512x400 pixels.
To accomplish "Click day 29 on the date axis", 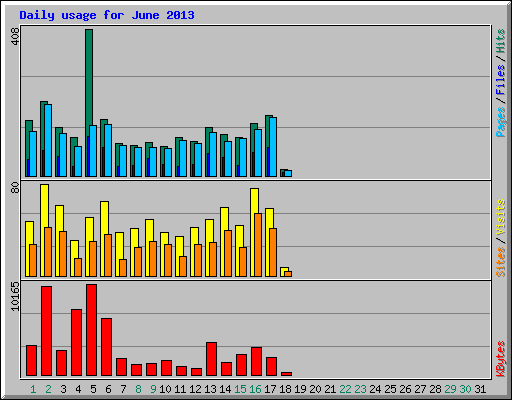I will pos(450,389).
